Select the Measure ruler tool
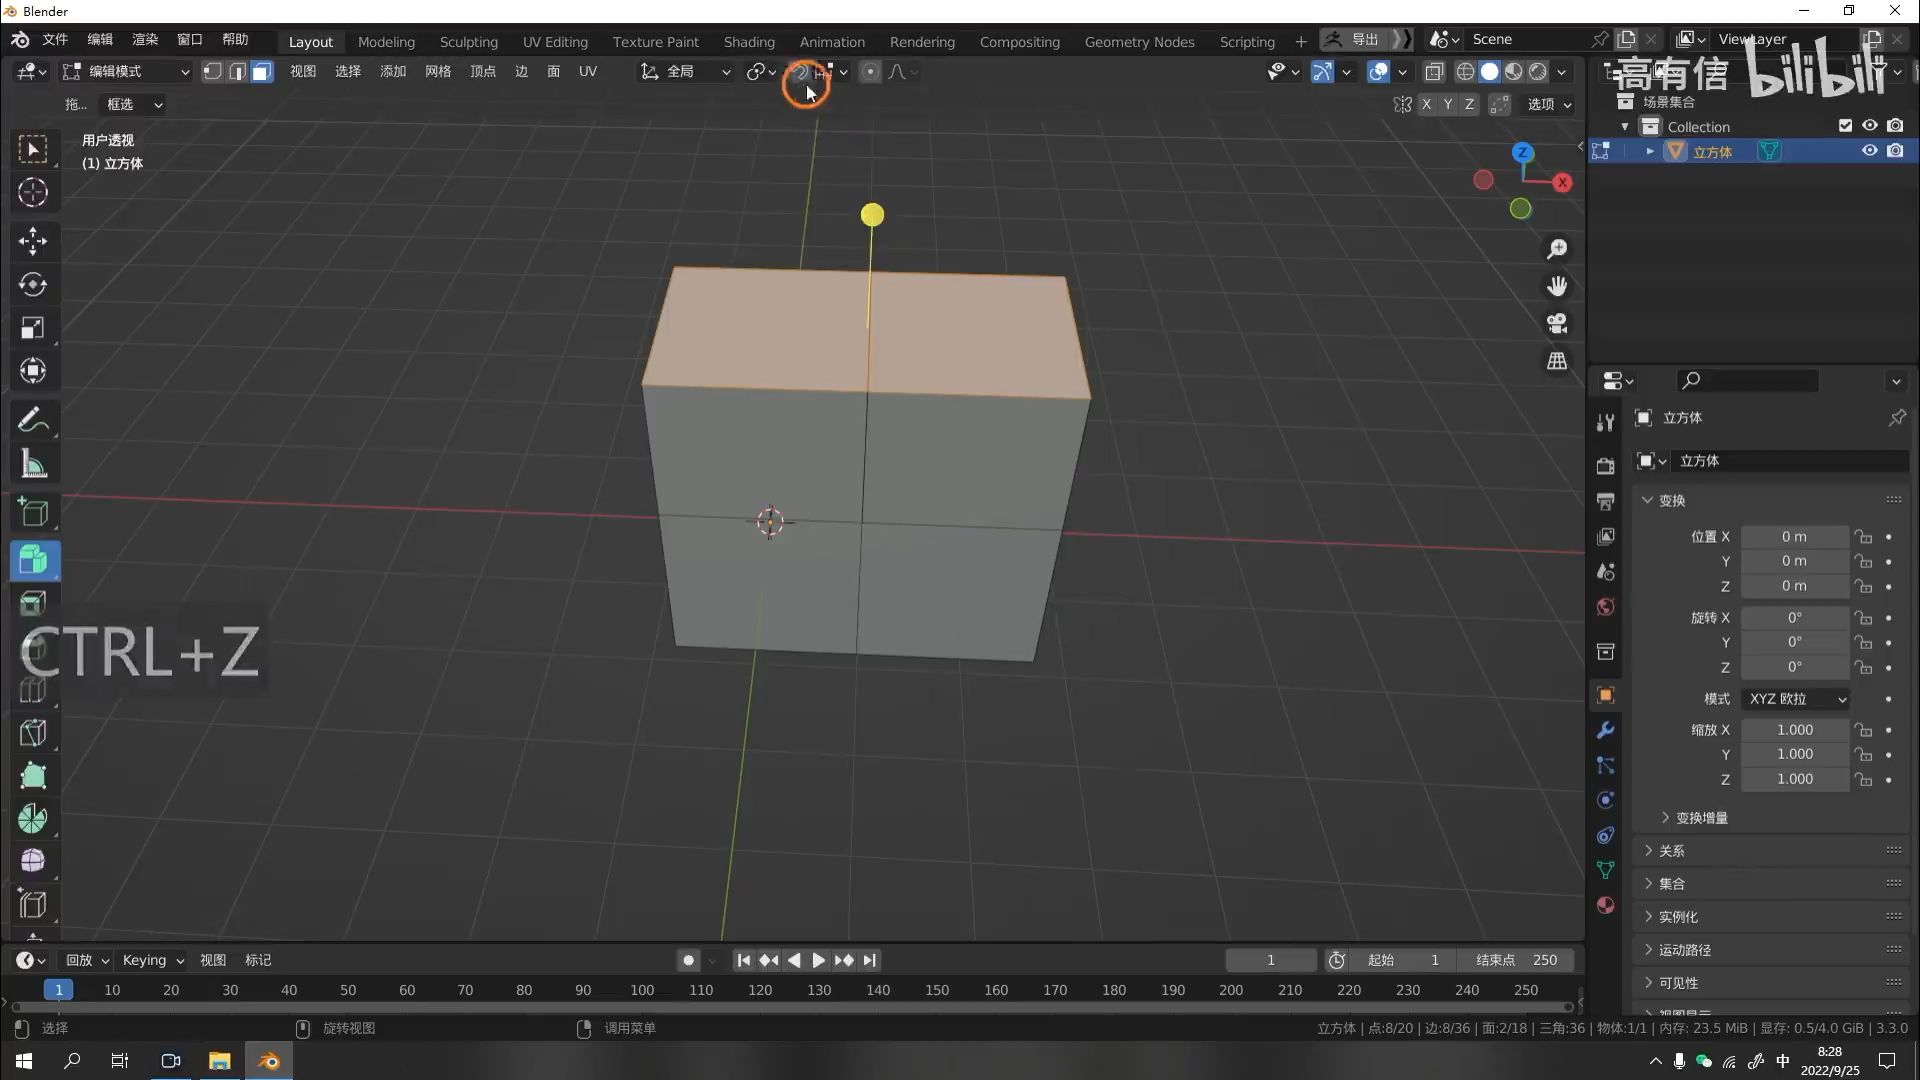The image size is (1920, 1080). (32, 464)
